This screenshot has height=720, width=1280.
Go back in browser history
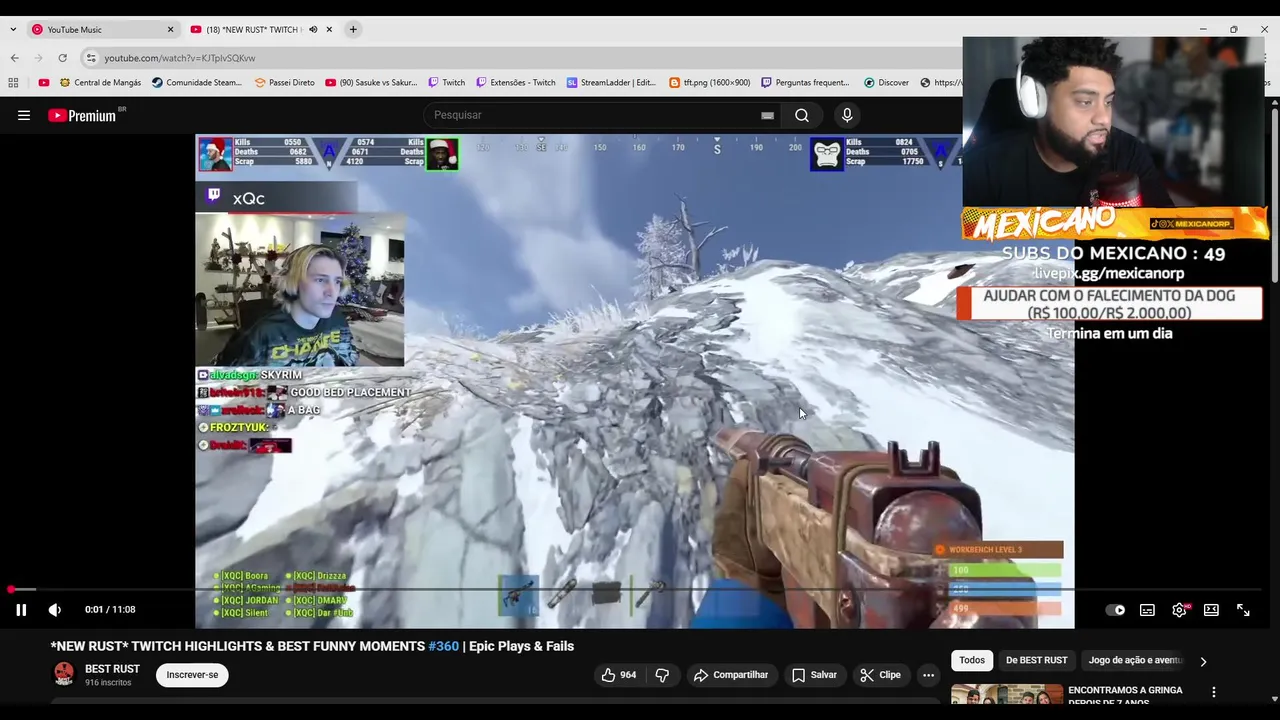click(x=14, y=58)
